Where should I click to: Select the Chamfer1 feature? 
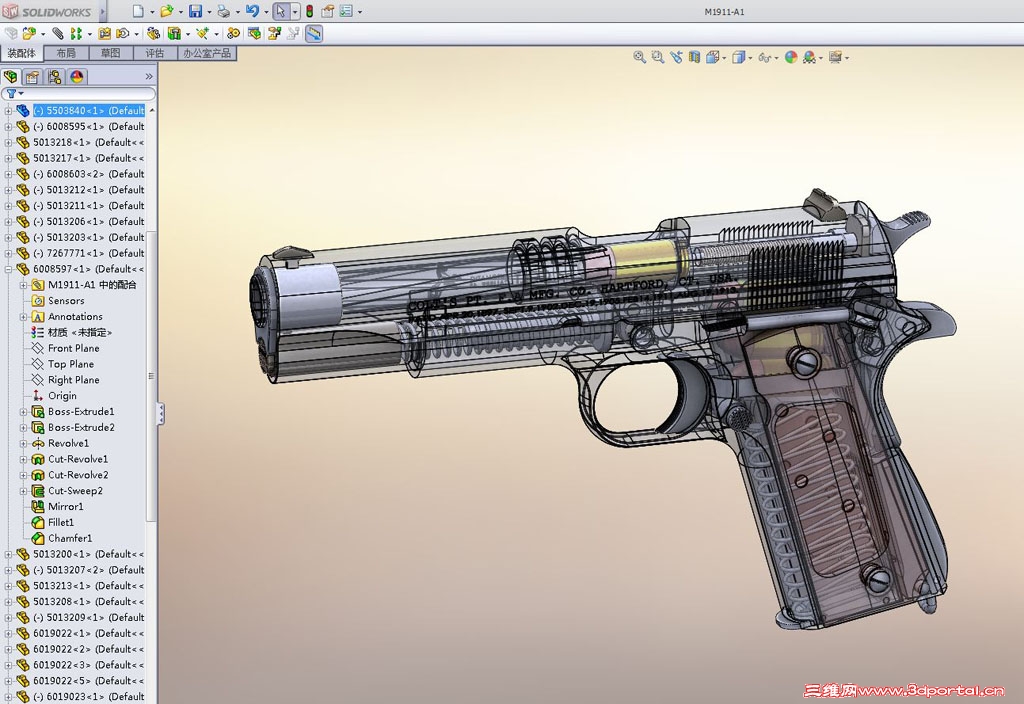click(x=70, y=538)
